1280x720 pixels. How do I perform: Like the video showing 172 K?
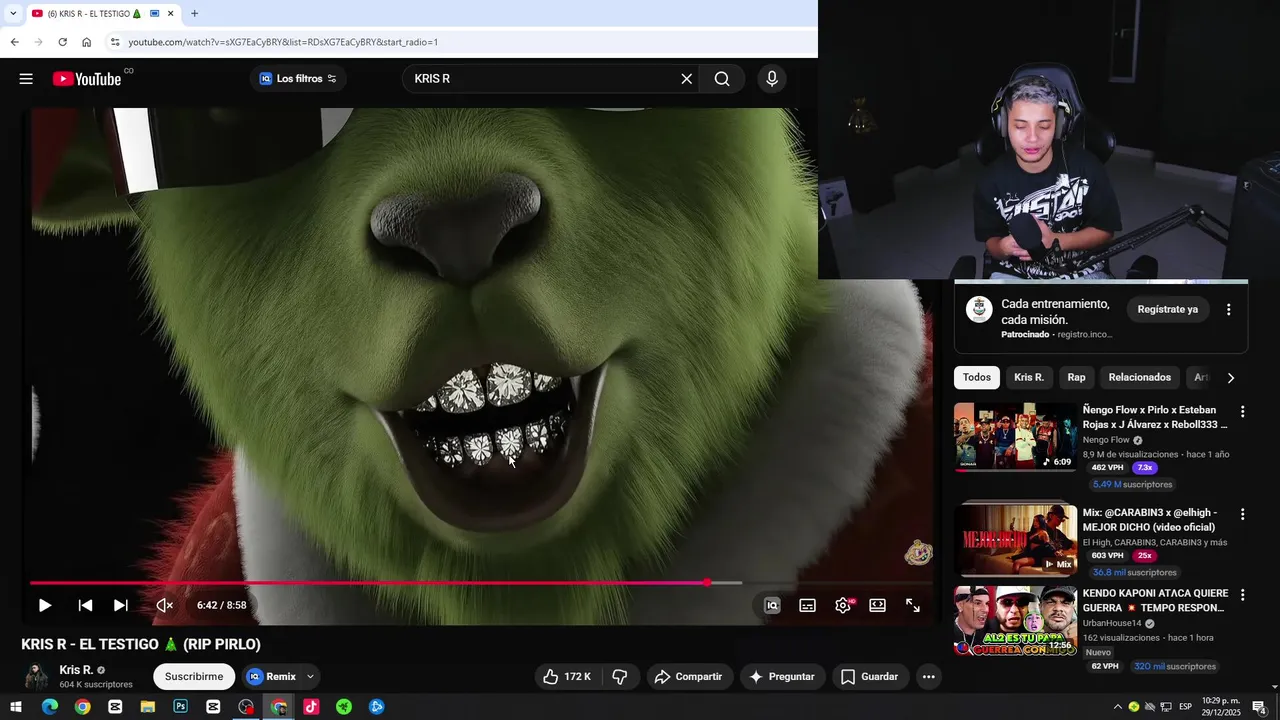click(566, 677)
